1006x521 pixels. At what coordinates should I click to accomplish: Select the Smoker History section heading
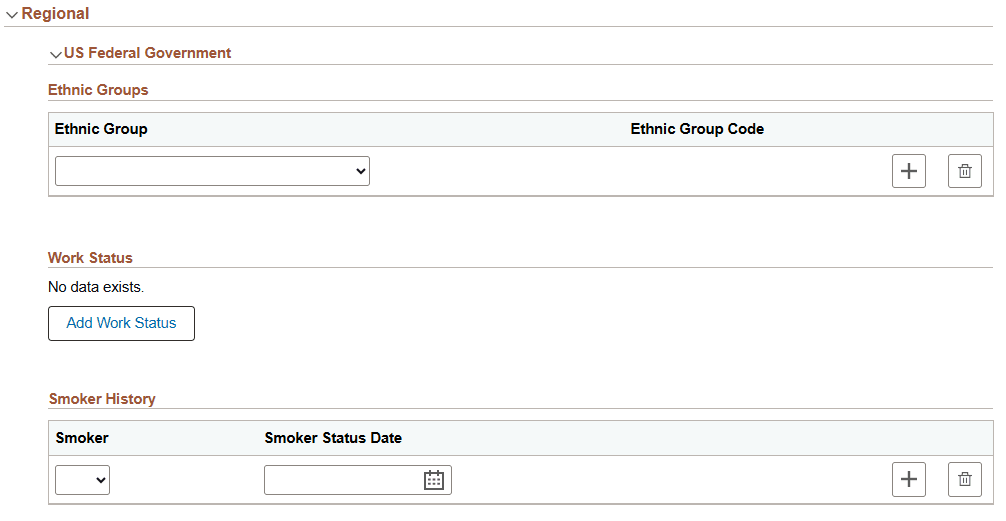(102, 399)
